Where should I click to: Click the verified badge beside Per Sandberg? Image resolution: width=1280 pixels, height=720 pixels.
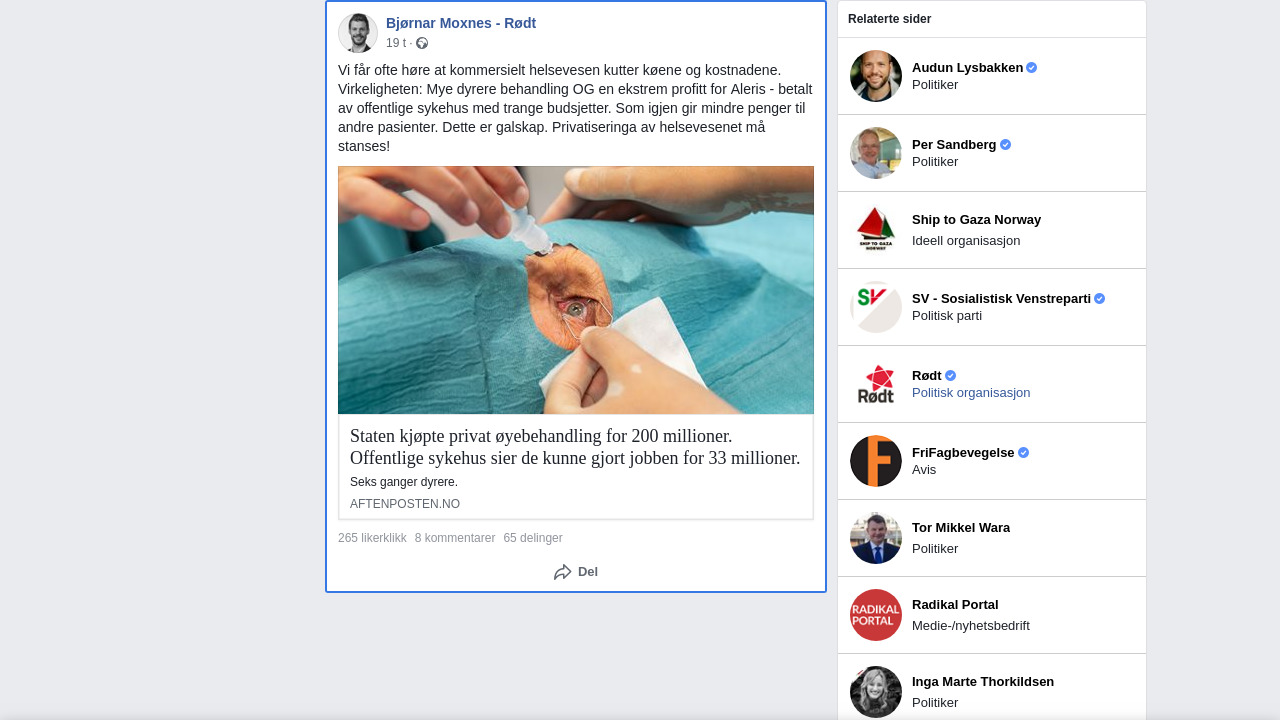coord(1005,145)
